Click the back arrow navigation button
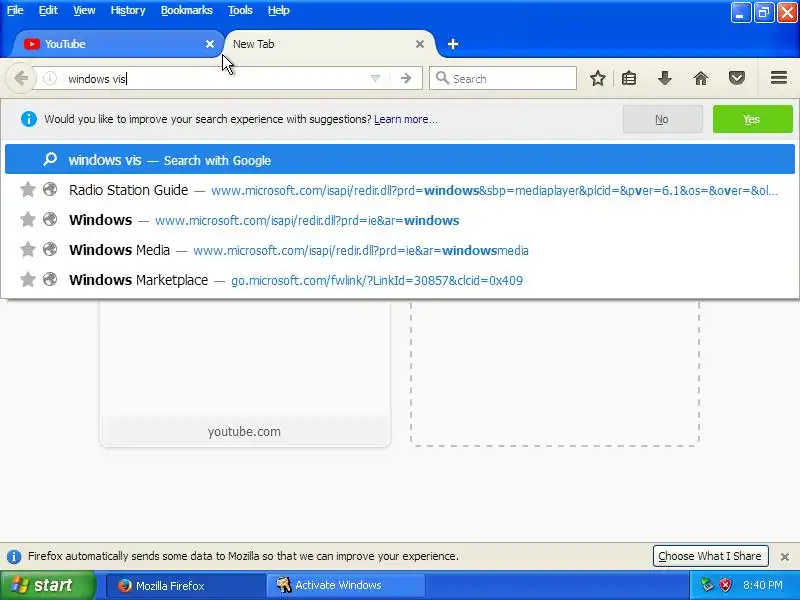Viewport: 800px width, 600px height. [21, 79]
